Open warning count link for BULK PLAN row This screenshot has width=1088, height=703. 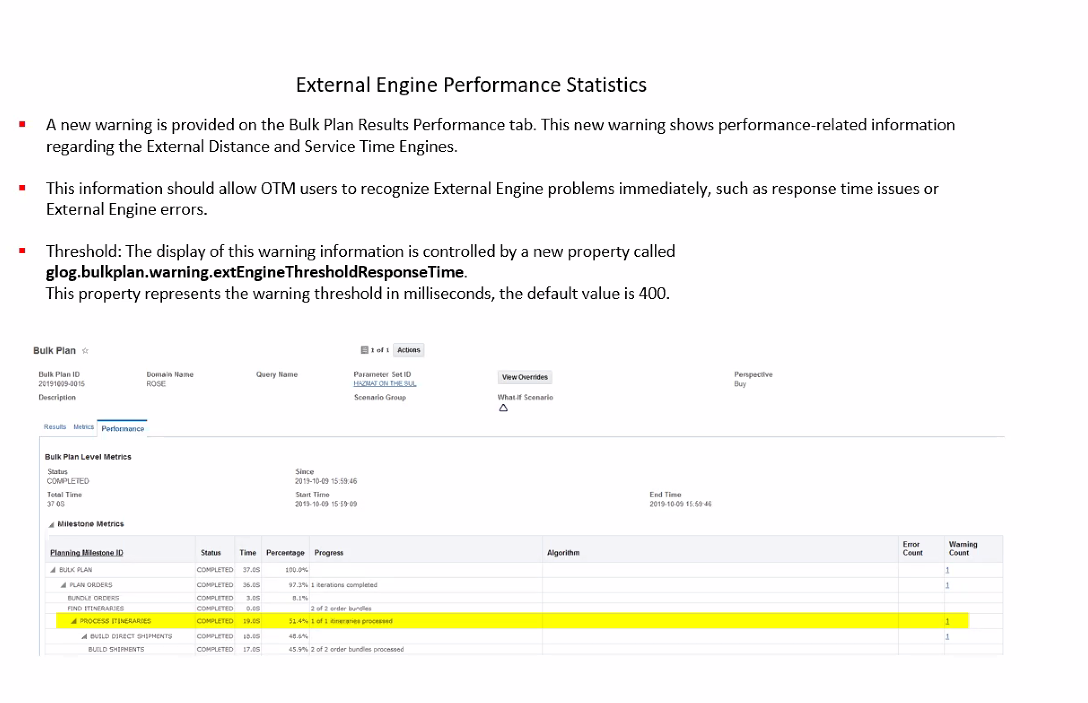coord(947,570)
